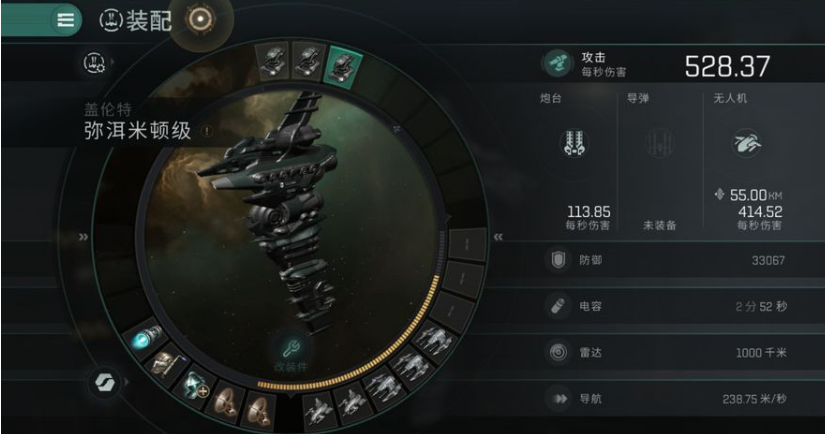Collapse stats panel with double-left chevron
This screenshot has height=434, width=825.
click(x=498, y=237)
